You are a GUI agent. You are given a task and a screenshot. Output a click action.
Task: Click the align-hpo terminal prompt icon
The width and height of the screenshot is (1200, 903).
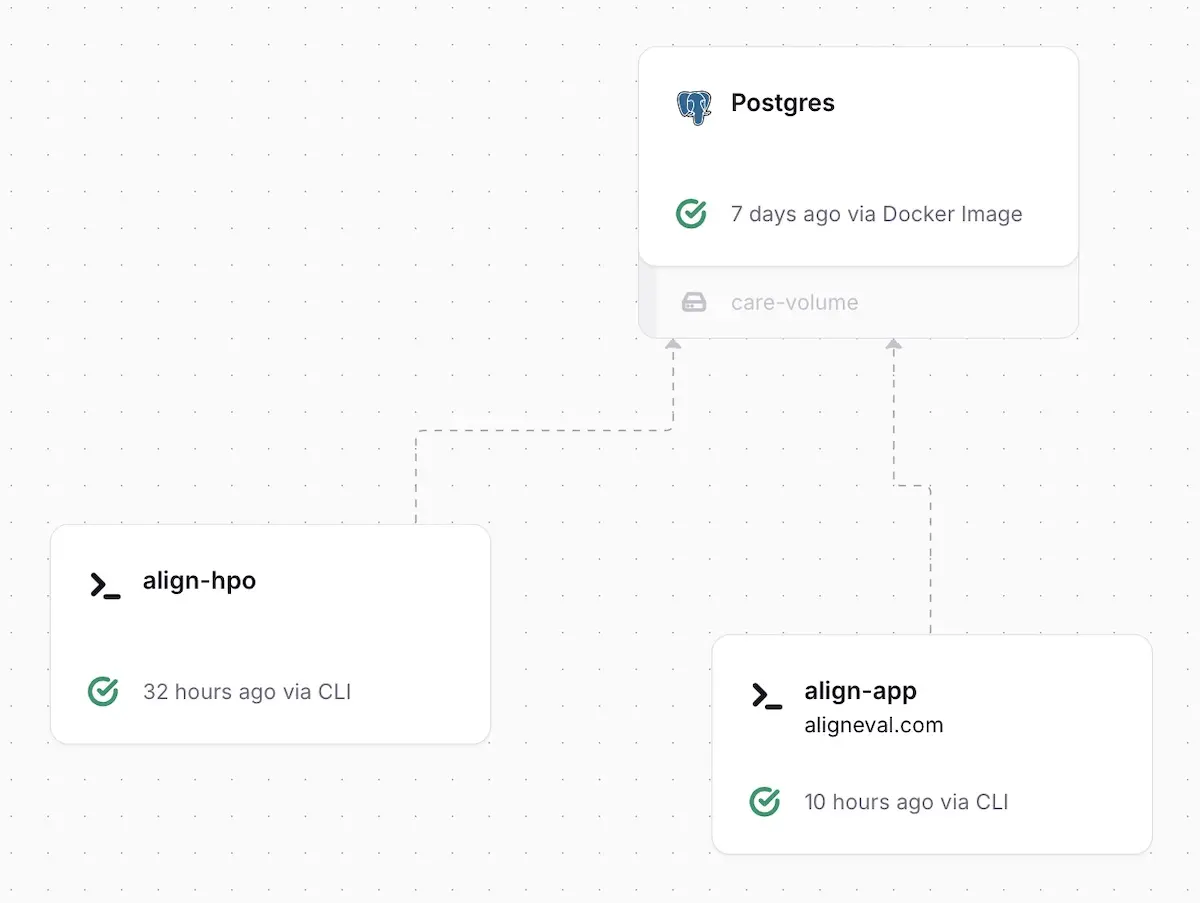click(x=105, y=585)
